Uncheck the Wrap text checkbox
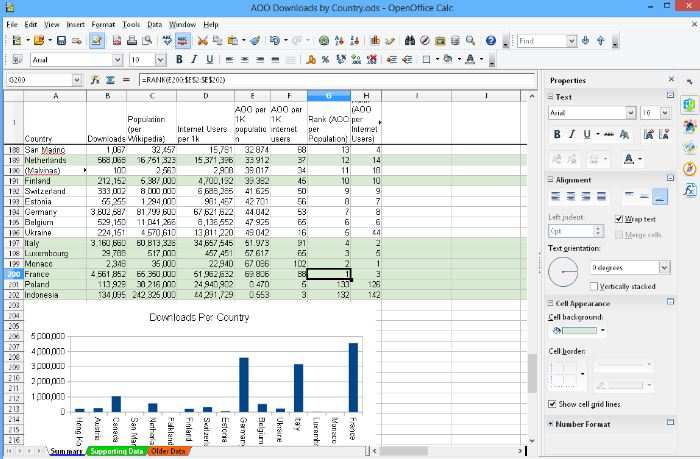The width and height of the screenshot is (700, 459). (619, 219)
